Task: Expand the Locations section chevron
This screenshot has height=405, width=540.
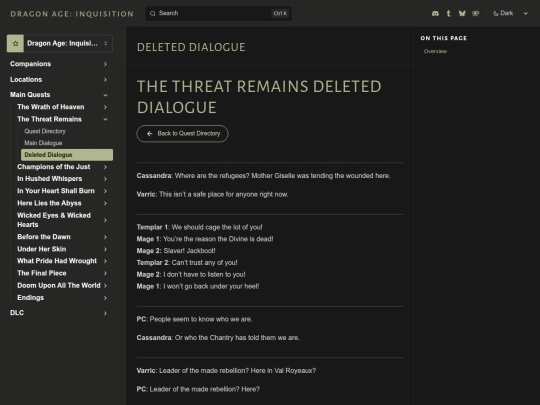Action: click(105, 80)
